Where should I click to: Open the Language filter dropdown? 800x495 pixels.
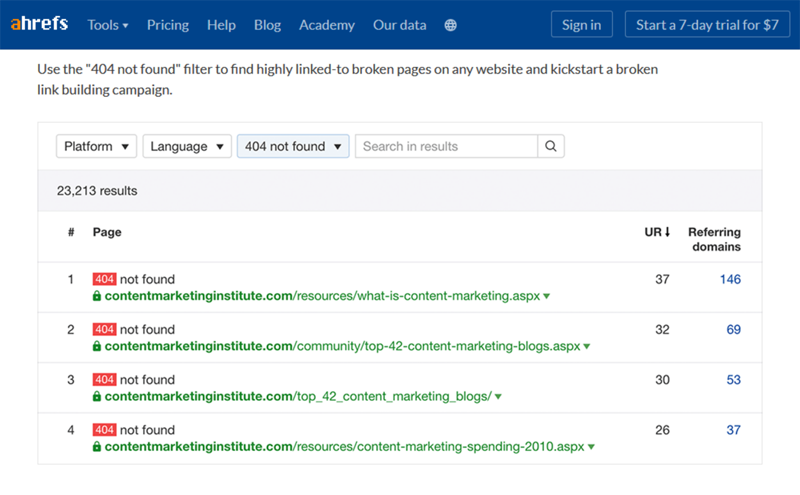coord(187,146)
